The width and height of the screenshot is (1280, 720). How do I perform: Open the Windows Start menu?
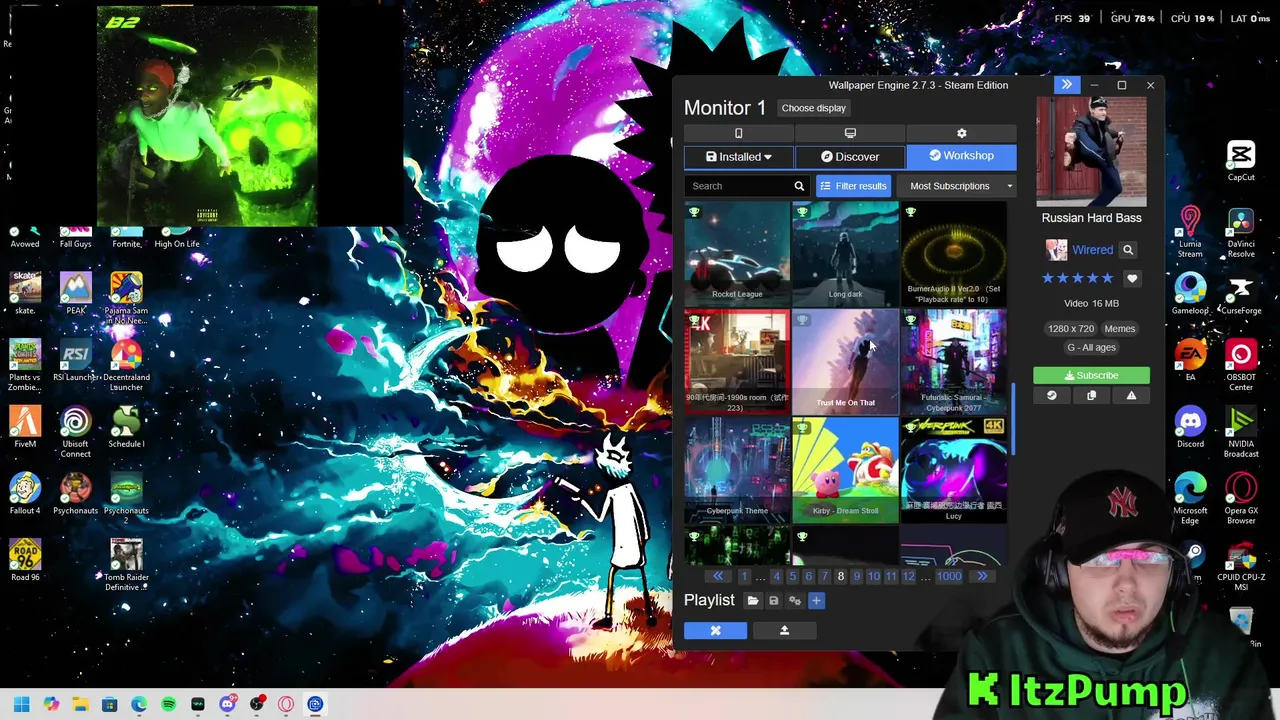pyautogui.click(x=22, y=704)
